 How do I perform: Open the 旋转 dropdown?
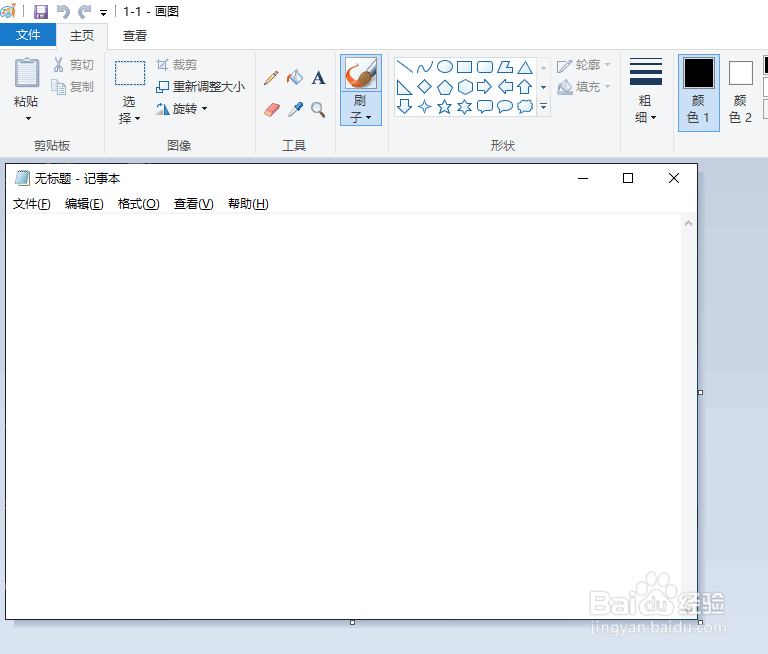pos(182,109)
